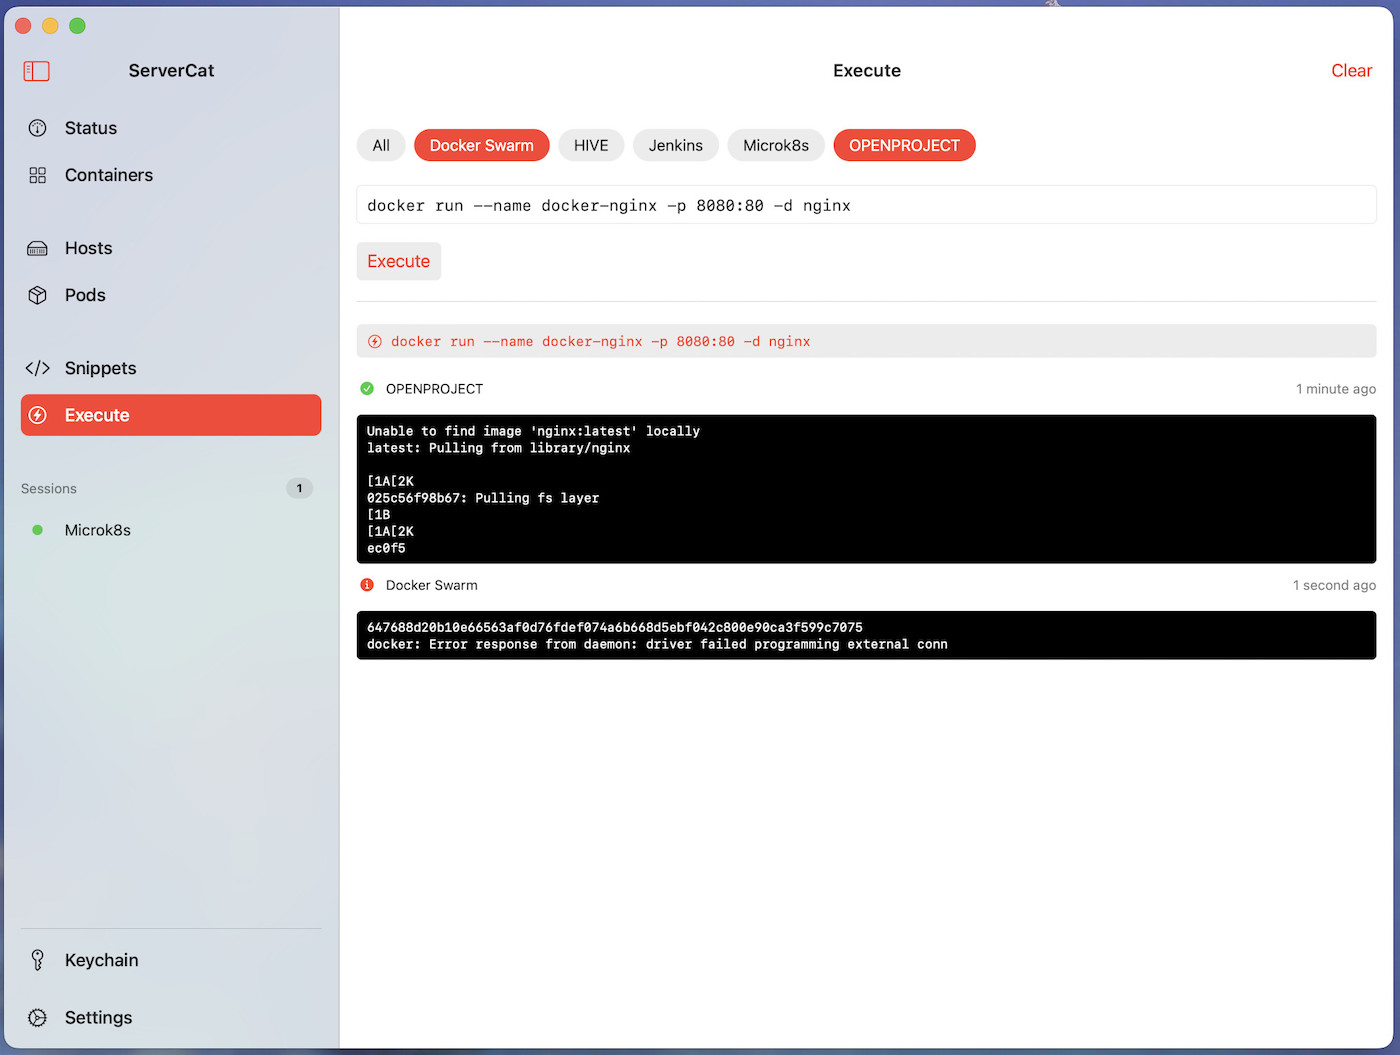Image resolution: width=1400 pixels, height=1055 pixels.
Task: Click the green success icon beside OPENPROJECT
Action: click(368, 388)
